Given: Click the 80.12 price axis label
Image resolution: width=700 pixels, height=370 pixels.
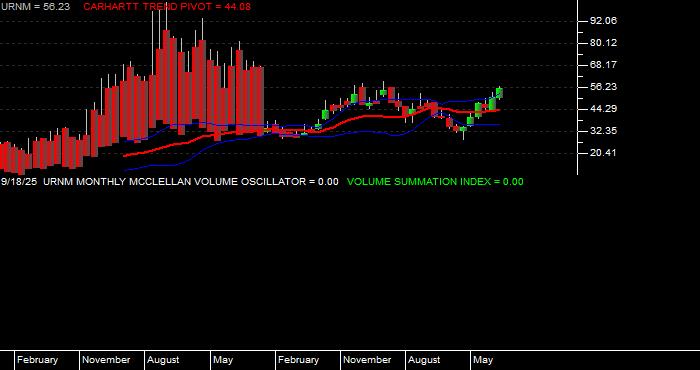Looking at the screenshot, I should (x=603, y=43).
